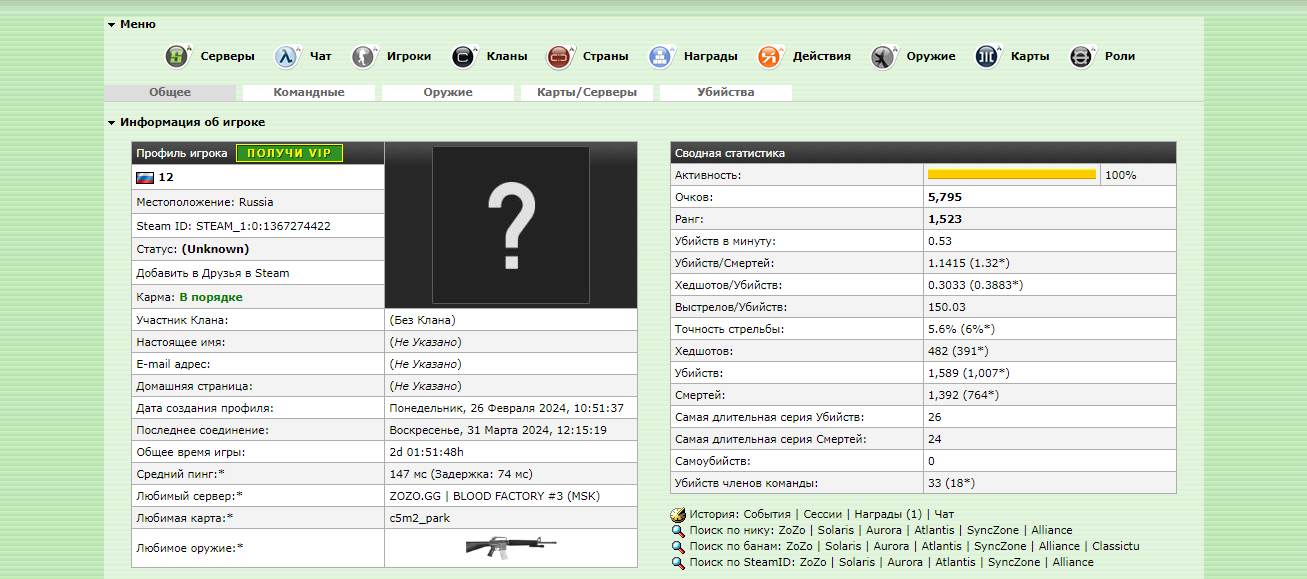Screen dimensions: 1307x579
Task: Select the Убийства tab
Action: (x=725, y=93)
